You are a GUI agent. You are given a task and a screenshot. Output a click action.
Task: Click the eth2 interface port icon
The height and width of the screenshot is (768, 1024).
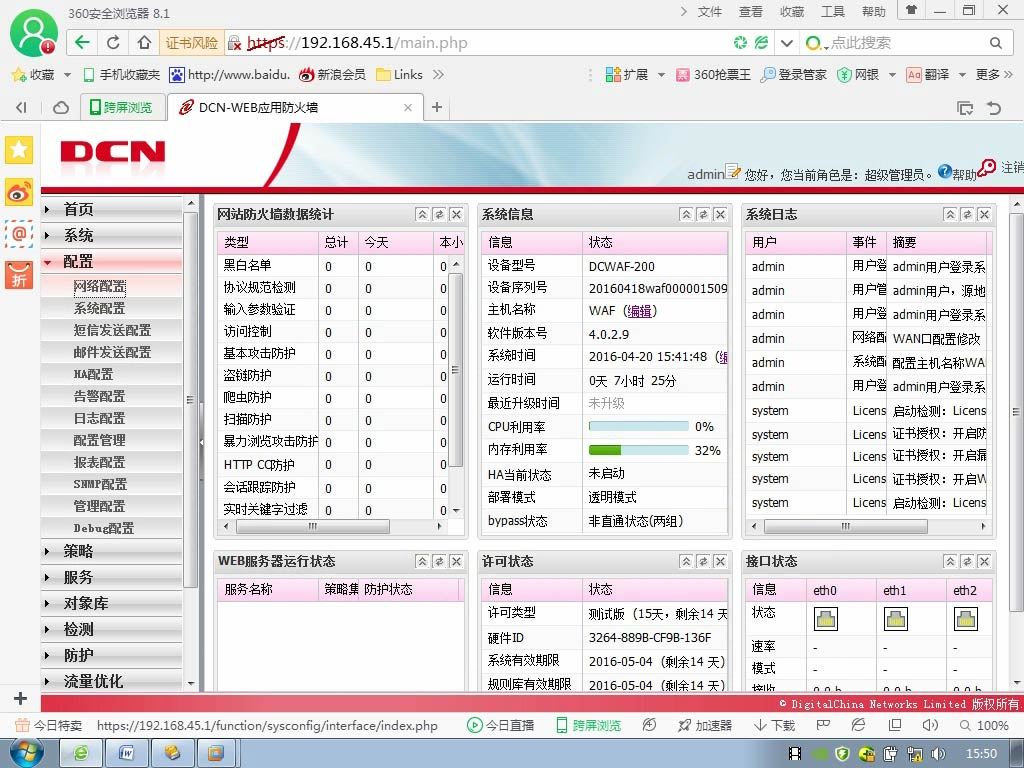pyautogui.click(x=965, y=618)
